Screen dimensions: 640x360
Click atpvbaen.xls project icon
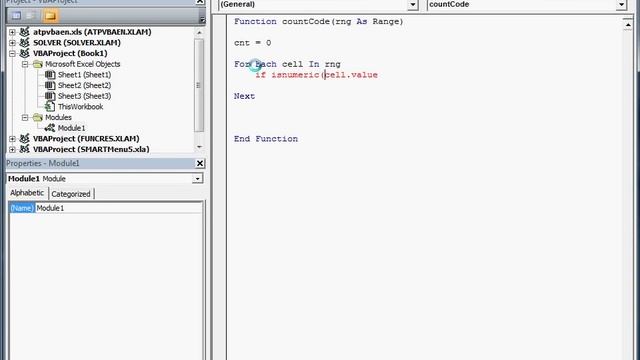[24, 32]
